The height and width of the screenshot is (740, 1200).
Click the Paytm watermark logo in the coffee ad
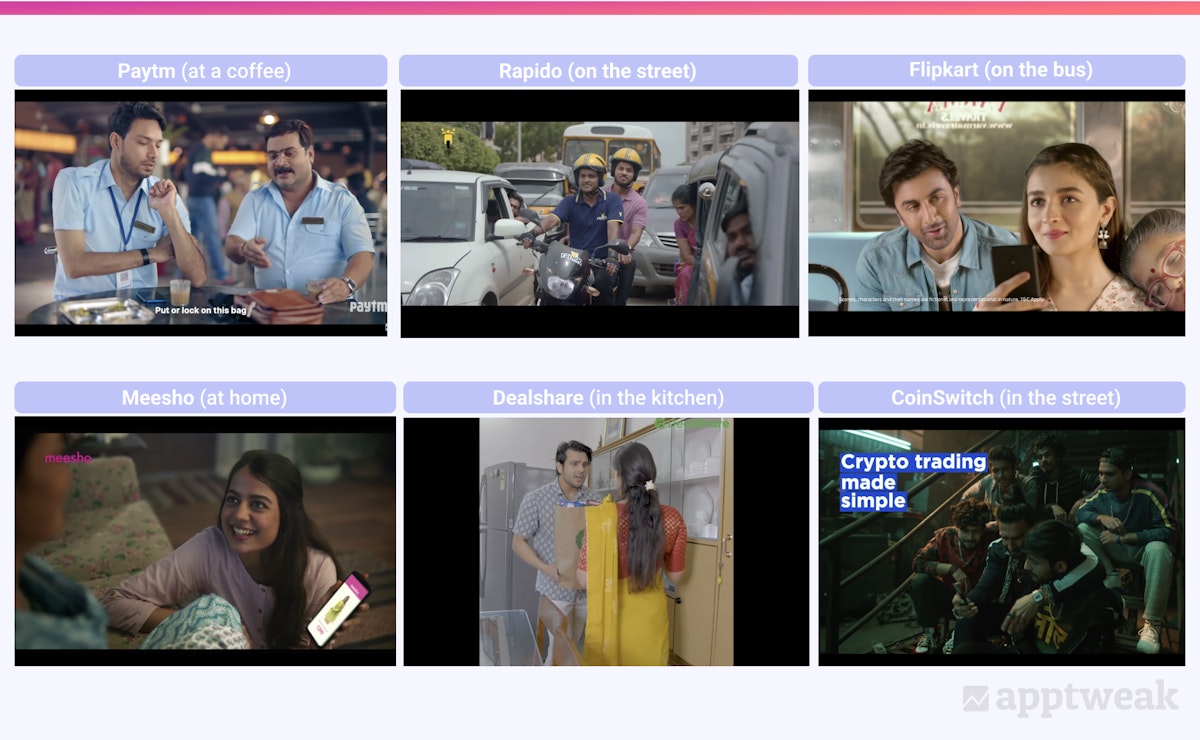(367, 307)
